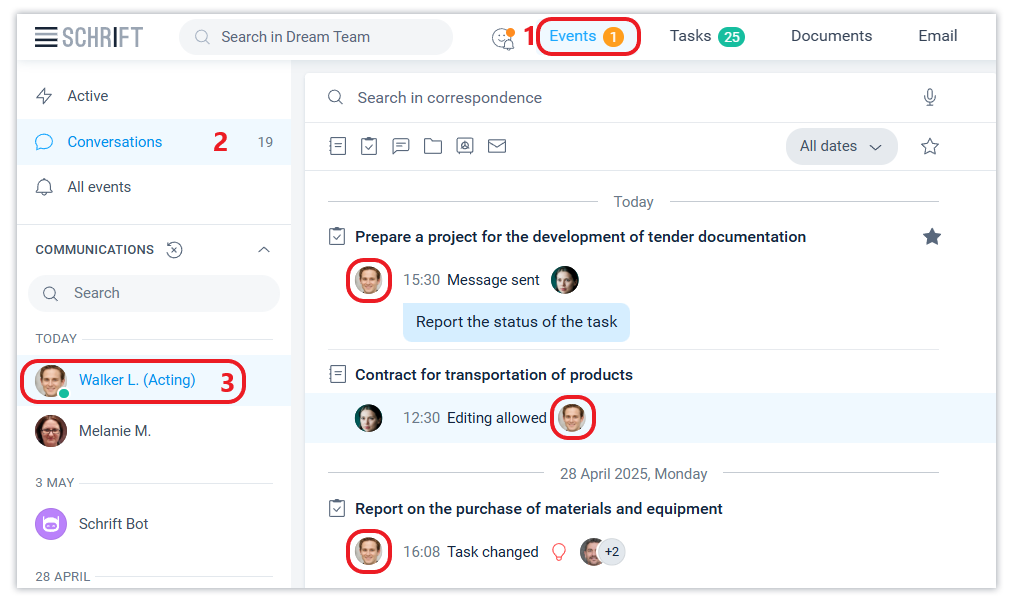Open the hamburger main menu
Image resolution: width=1013 pixels, height=602 pixels.
[x=46, y=37]
